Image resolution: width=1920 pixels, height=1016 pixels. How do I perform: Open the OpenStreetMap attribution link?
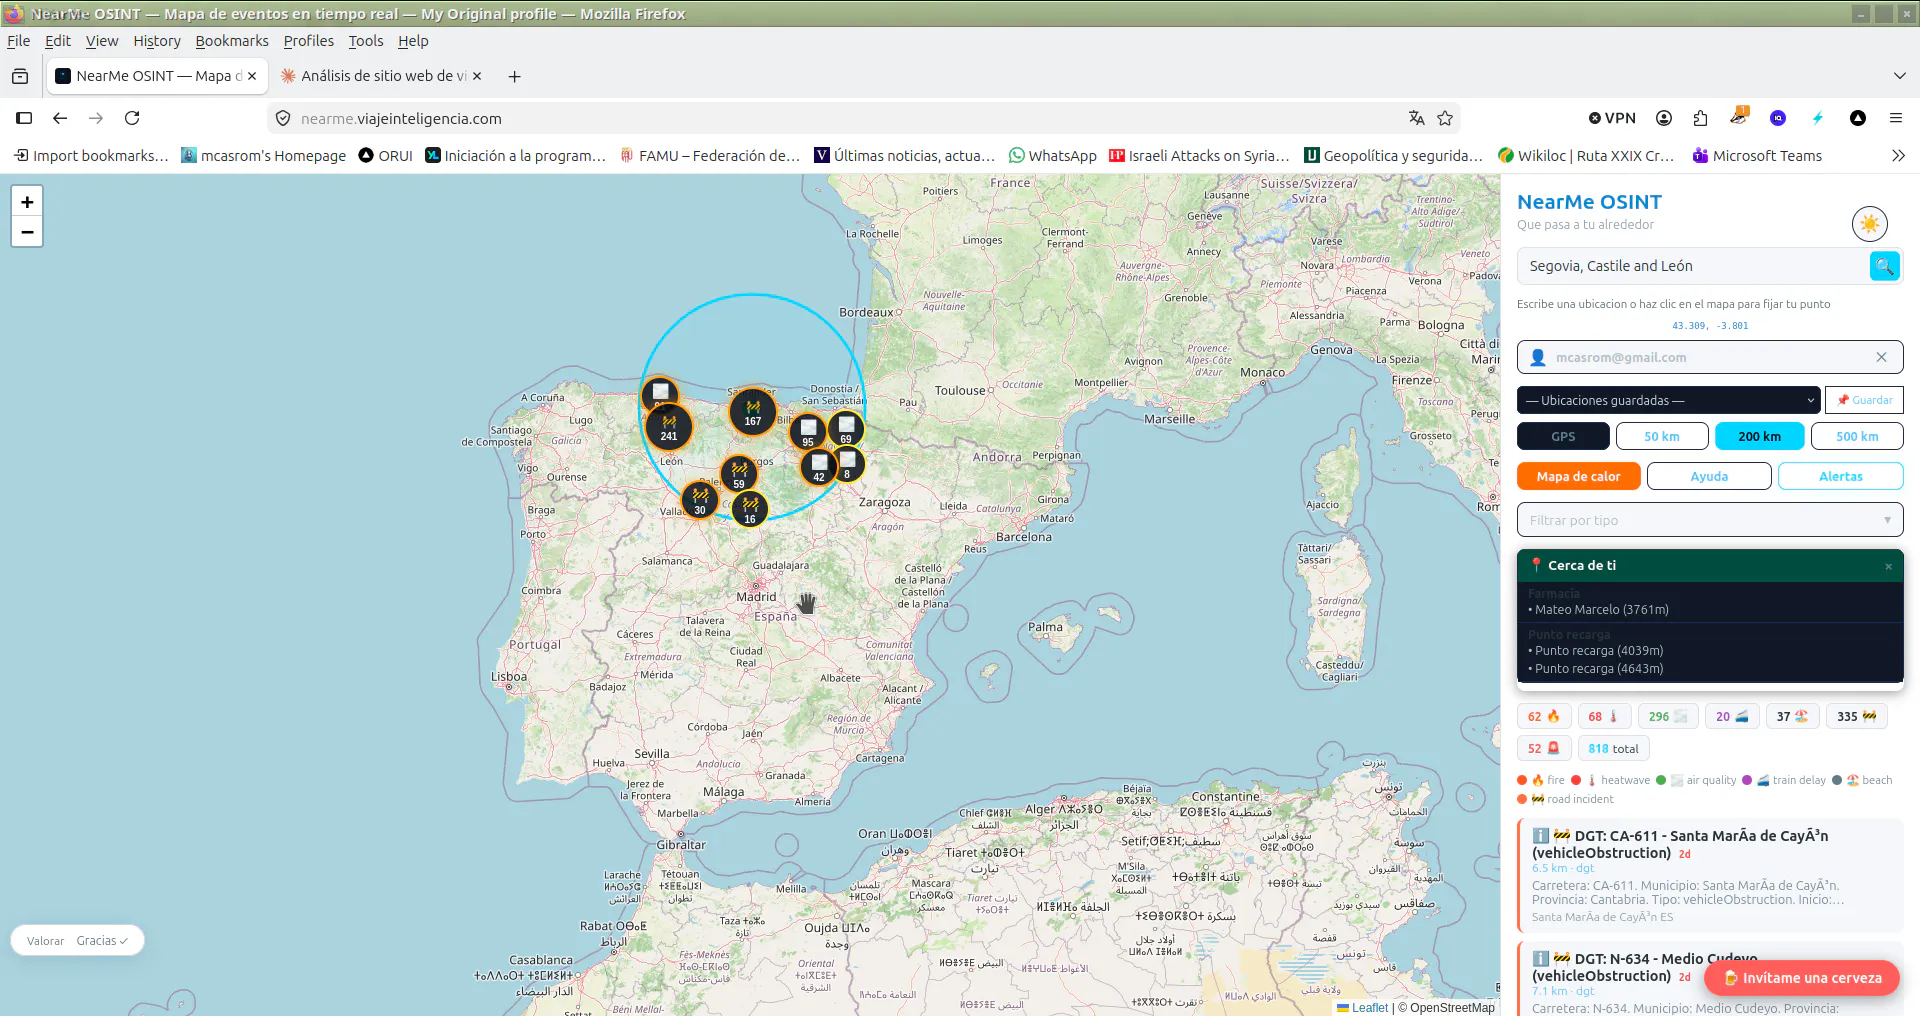click(x=1452, y=1008)
